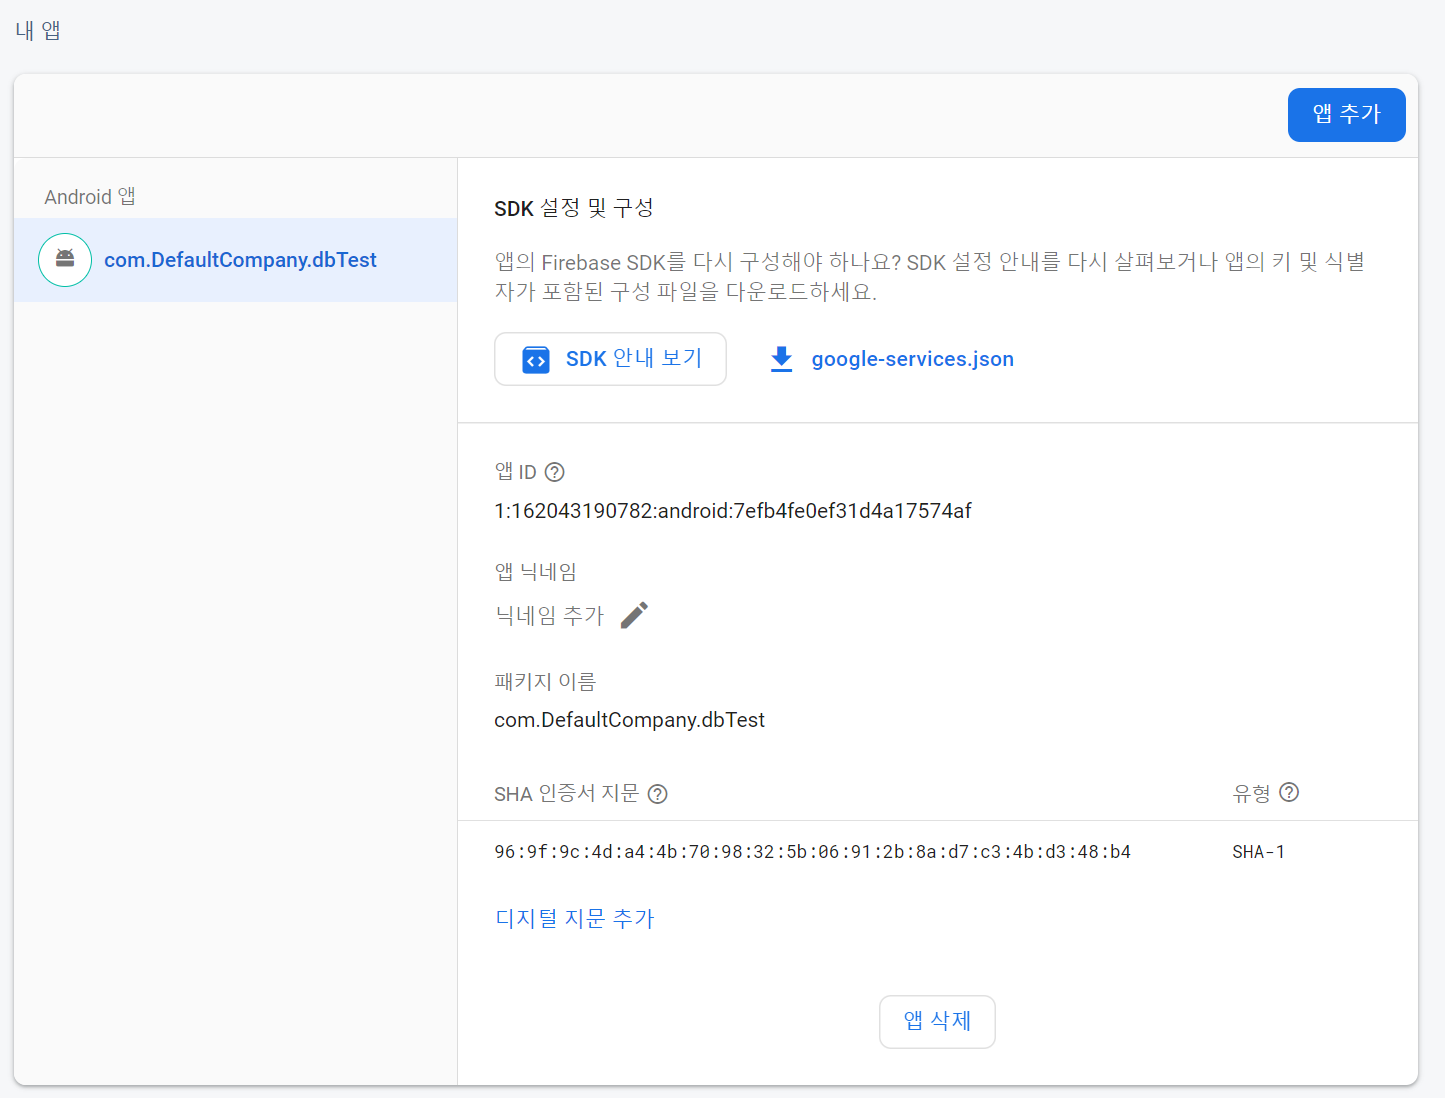Select the com.DefaultCompany.dbTest app in the sidebar
The image size is (1445, 1098).
236,260
